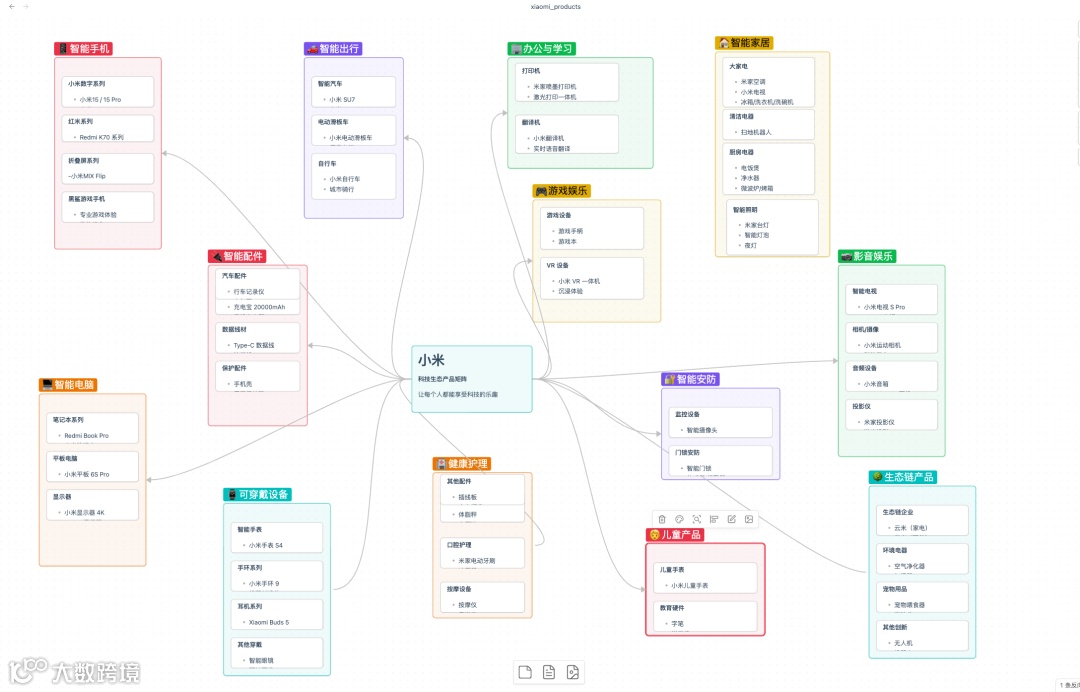Select the 游戏娱乐 group label
Viewport: 1080px width, 692px height.
click(x=562, y=191)
